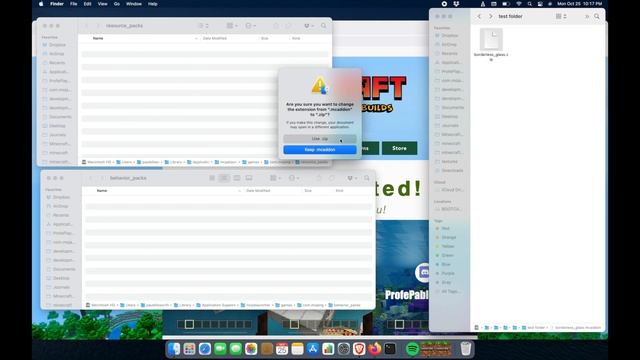This screenshot has height=360, width=640.
Task: Open Group By dropdown in resource_packs window
Action: [232, 26]
